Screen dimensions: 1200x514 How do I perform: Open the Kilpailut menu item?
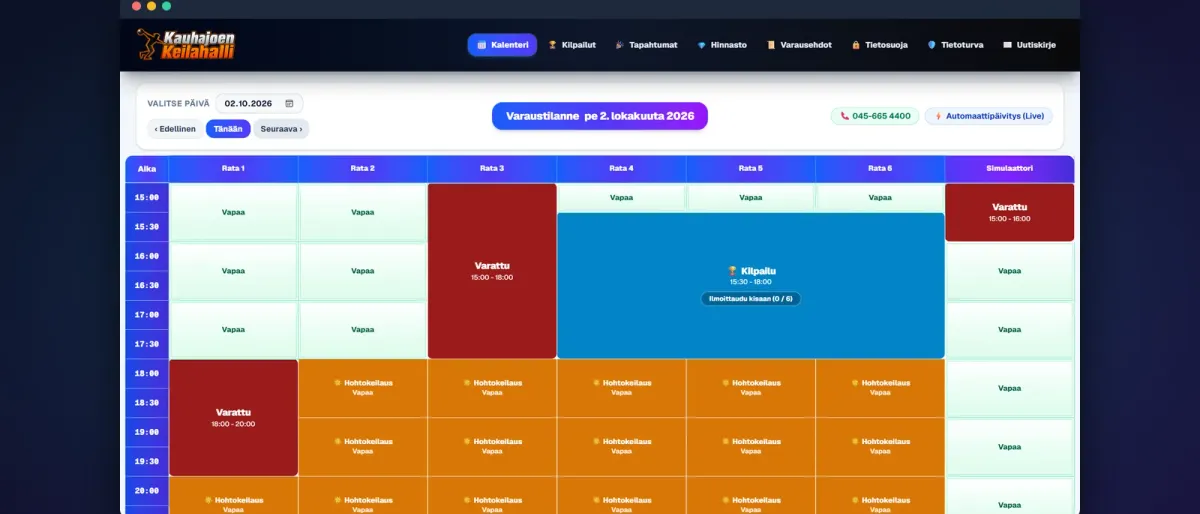point(572,45)
